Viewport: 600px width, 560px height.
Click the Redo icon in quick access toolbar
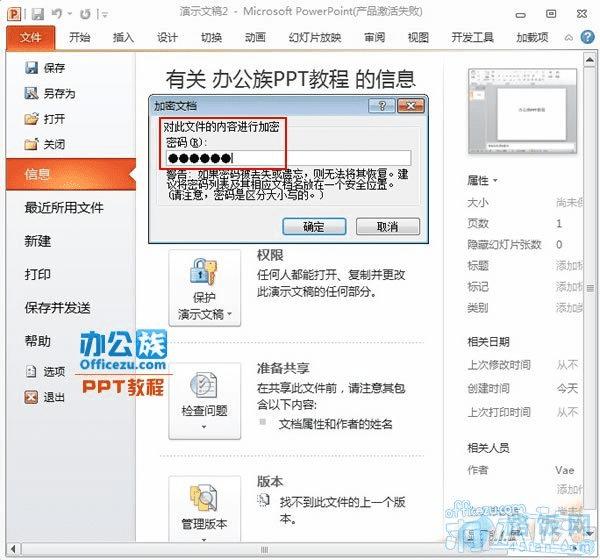(85, 15)
